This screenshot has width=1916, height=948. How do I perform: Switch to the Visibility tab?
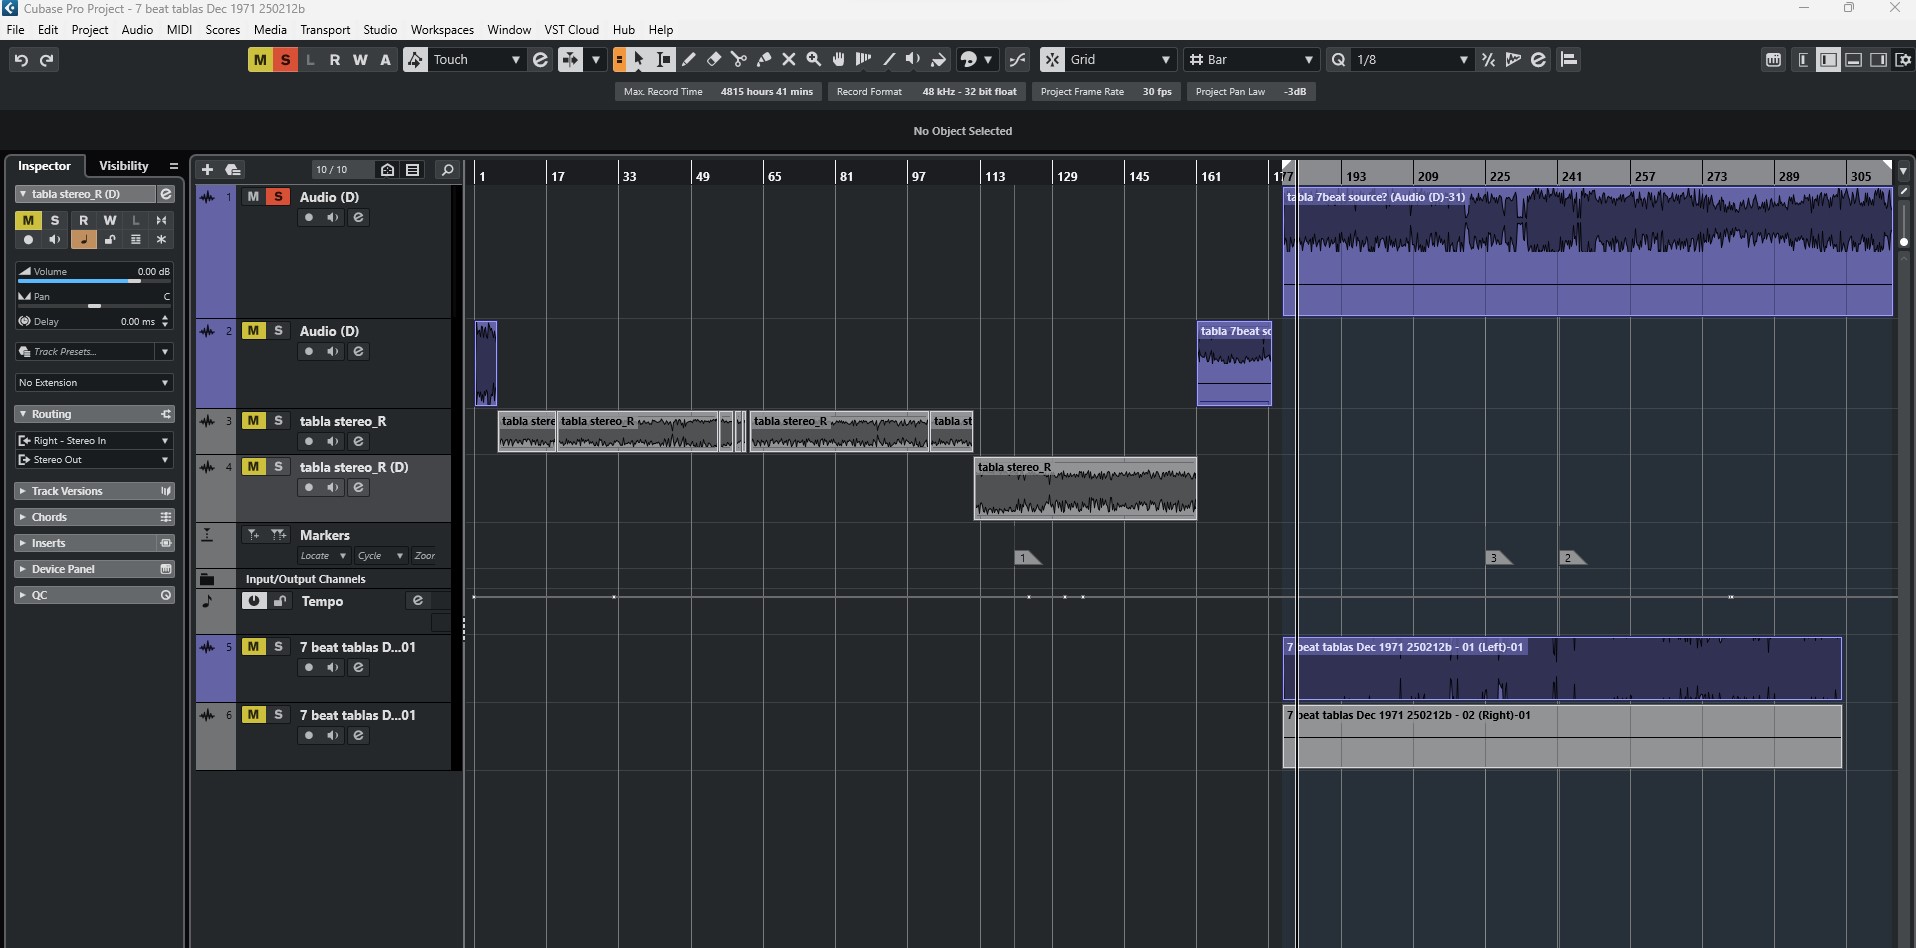pyautogui.click(x=124, y=166)
